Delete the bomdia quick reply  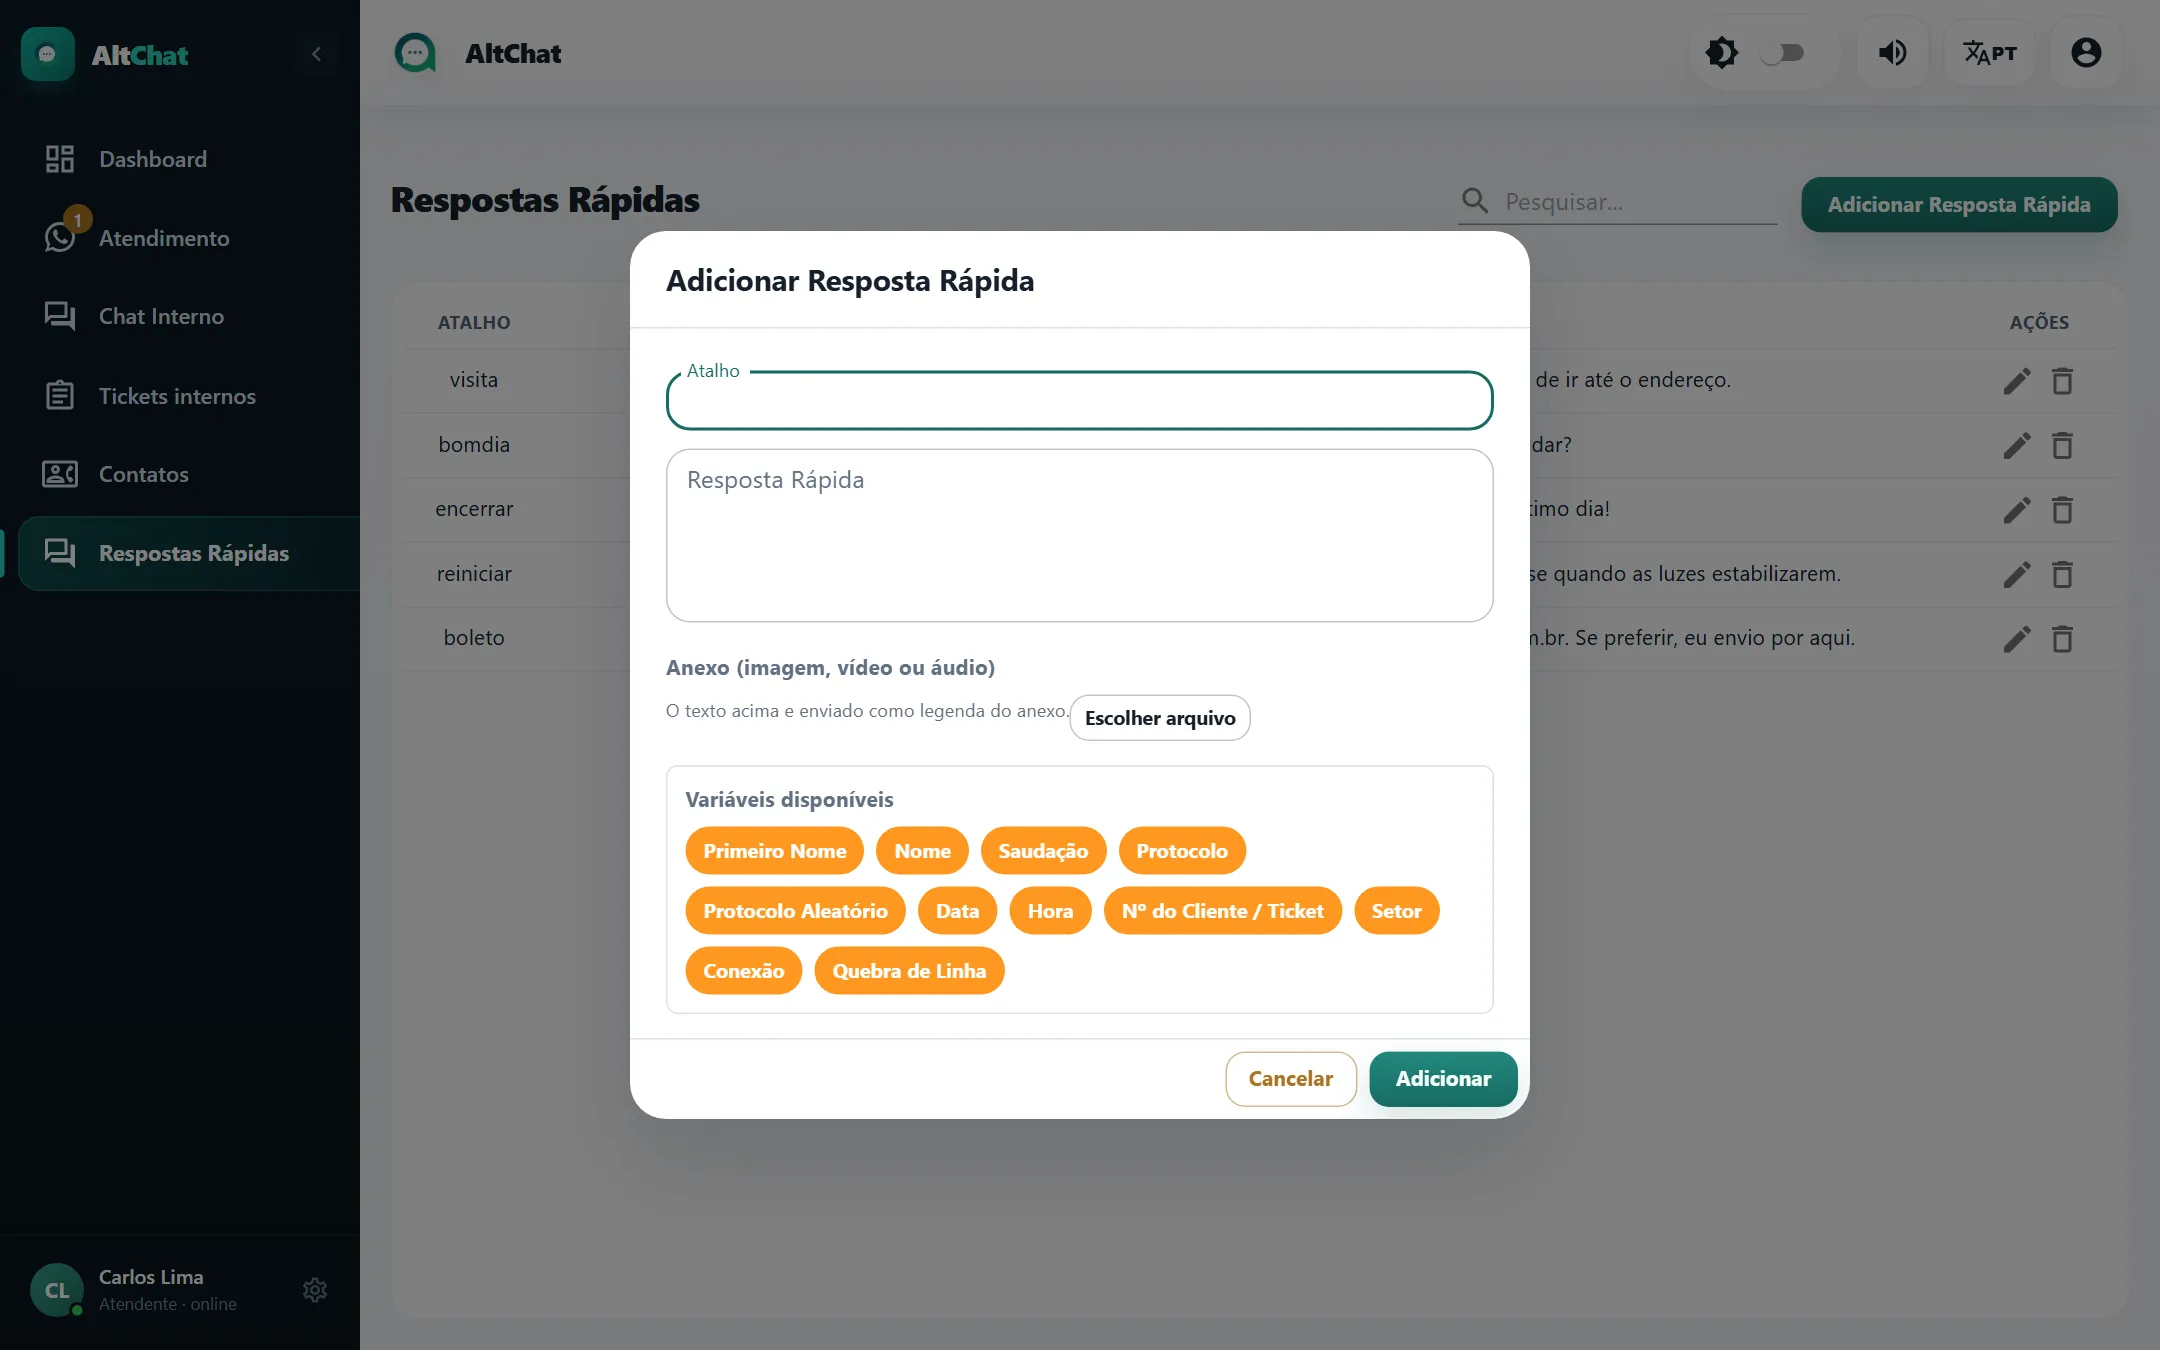pos(2062,445)
